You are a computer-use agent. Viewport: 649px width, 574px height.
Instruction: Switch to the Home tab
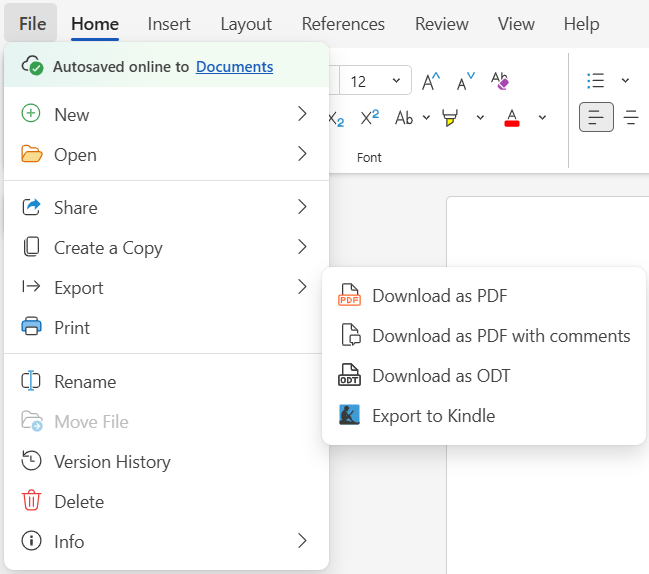pos(95,24)
